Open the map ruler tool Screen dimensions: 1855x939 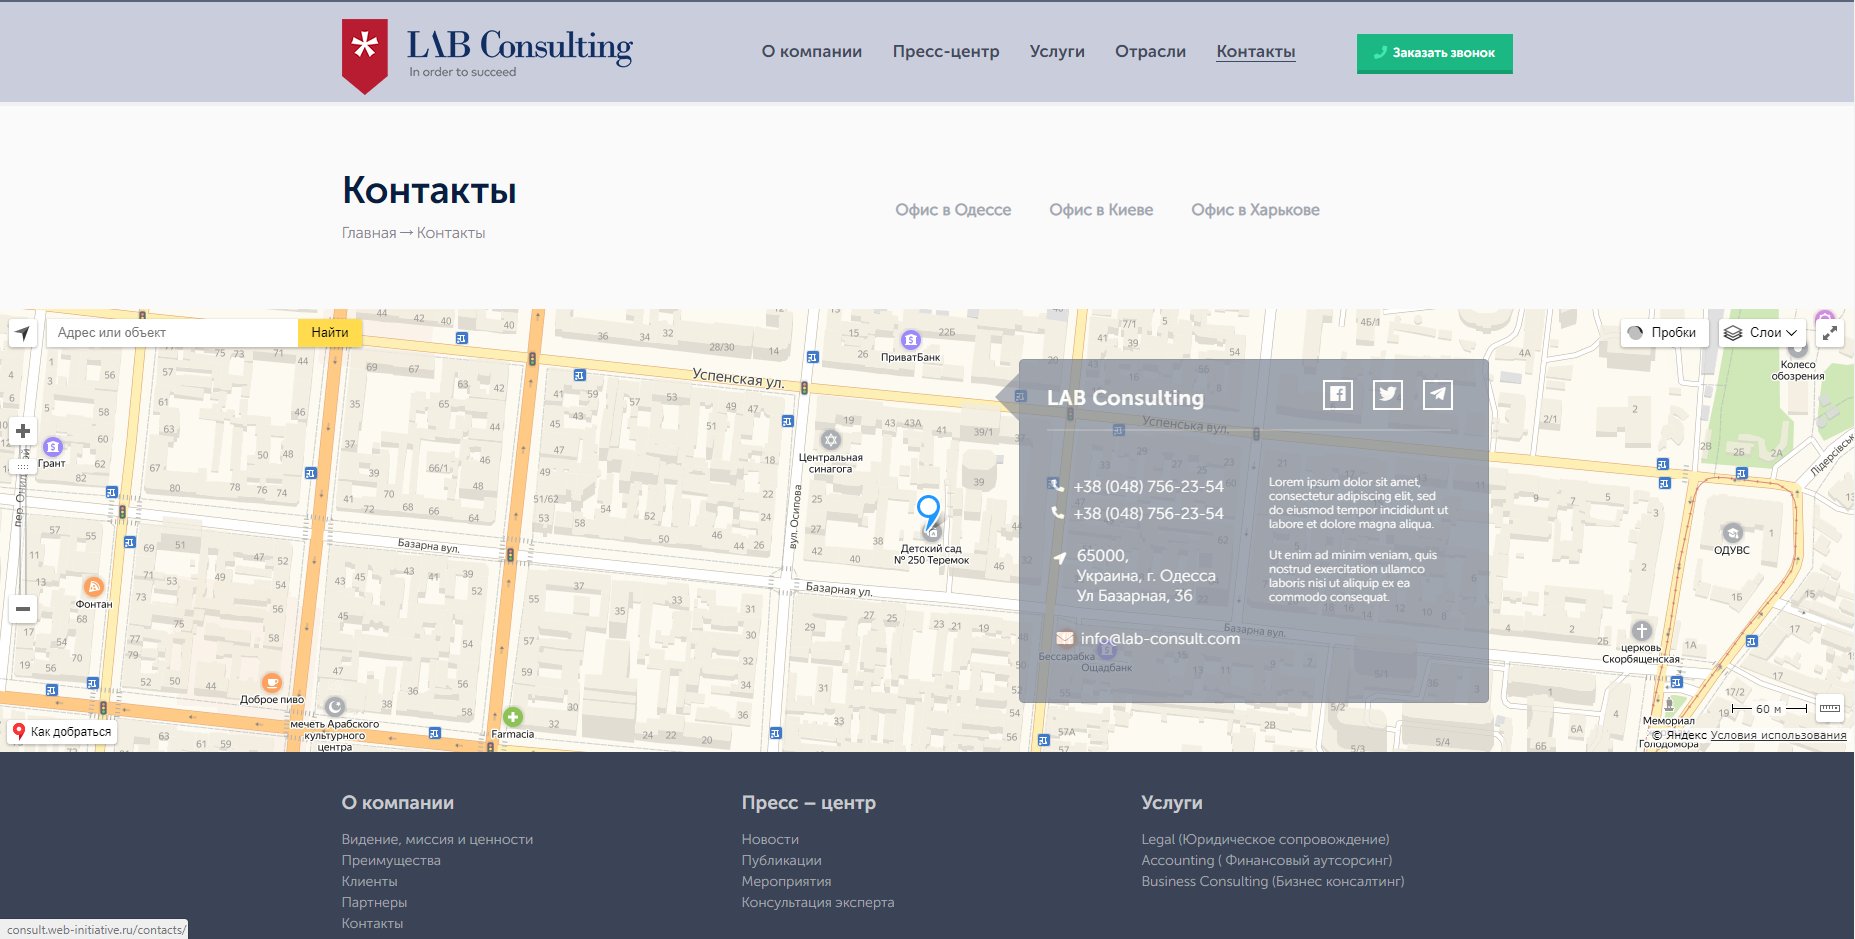click(1830, 708)
